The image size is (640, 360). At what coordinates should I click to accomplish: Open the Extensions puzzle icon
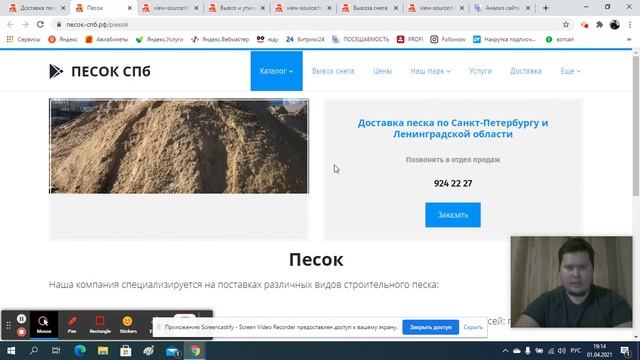[599, 24]
